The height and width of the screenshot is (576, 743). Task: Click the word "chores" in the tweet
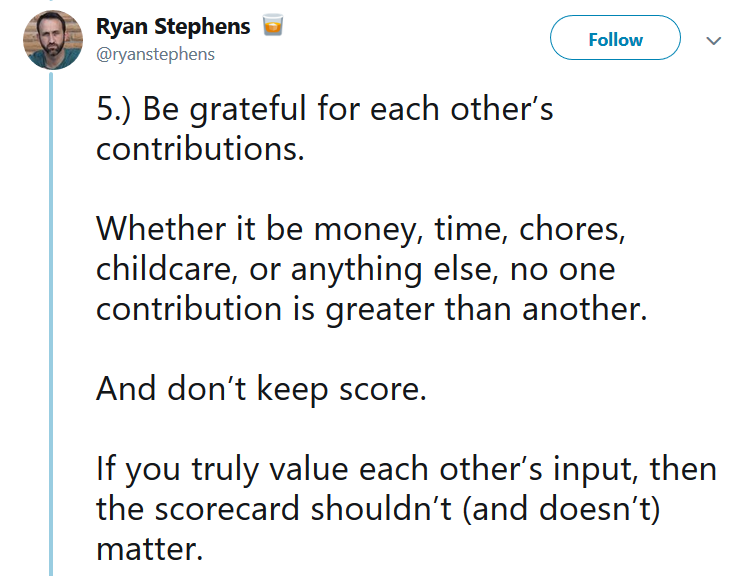(572, 229)
